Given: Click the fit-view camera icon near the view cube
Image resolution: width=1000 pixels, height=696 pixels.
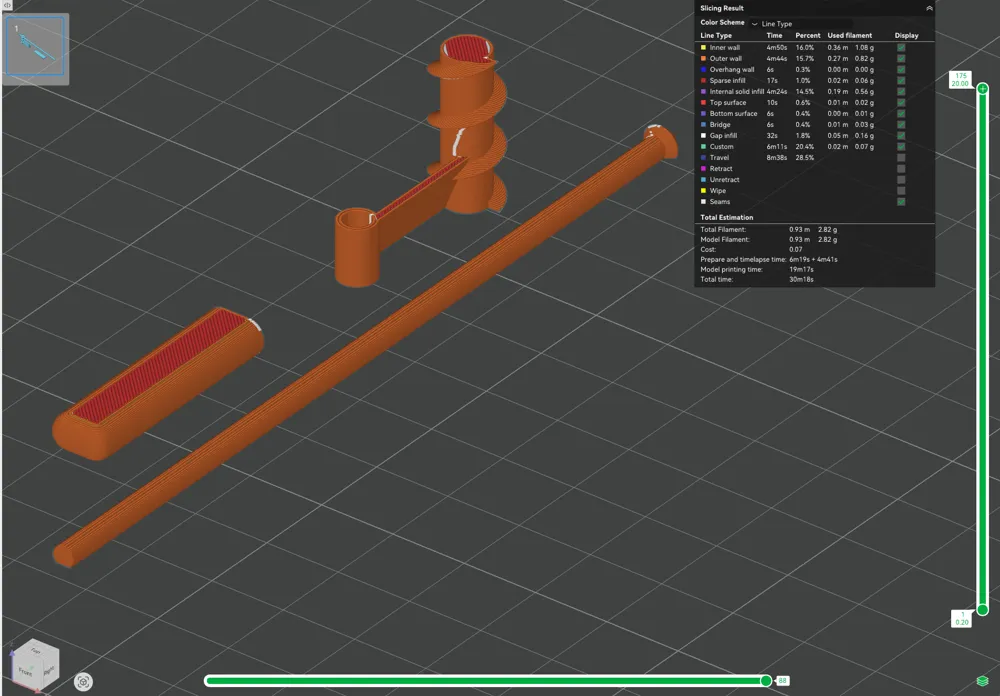Looking at the screenshot, I should [x=83, y=682].
